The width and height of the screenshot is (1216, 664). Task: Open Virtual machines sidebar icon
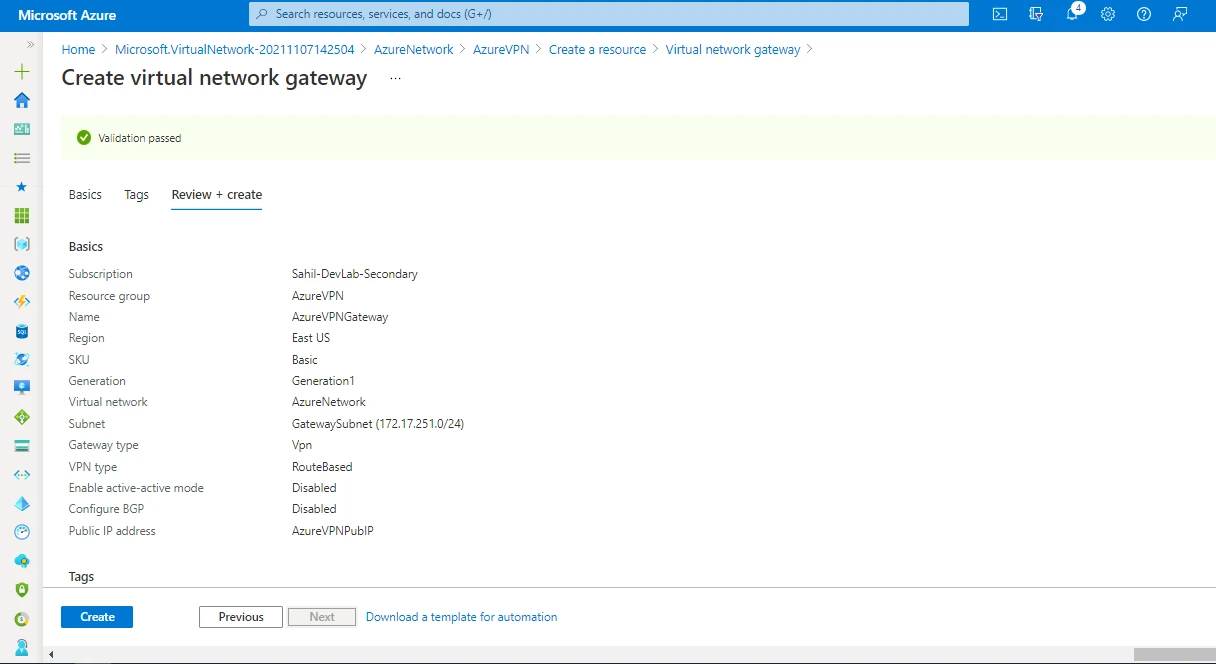(x=22, y=387)
